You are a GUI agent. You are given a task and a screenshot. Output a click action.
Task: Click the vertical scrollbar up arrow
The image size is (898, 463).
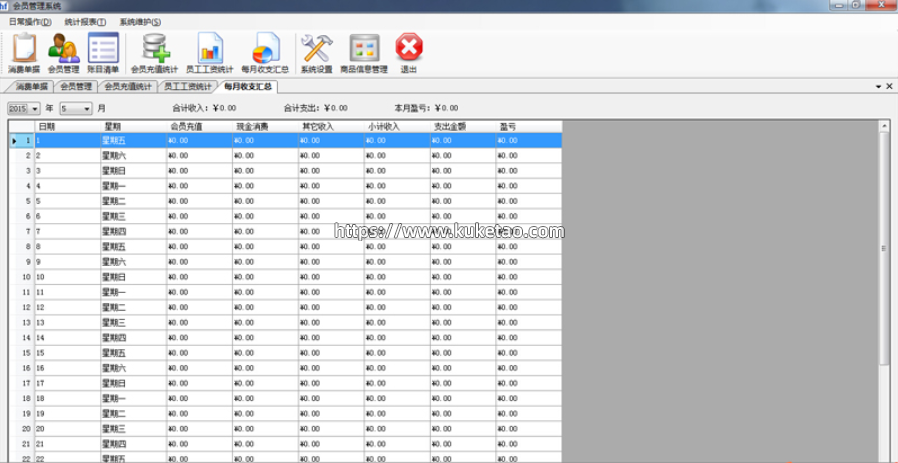click(x=884, y=127)
